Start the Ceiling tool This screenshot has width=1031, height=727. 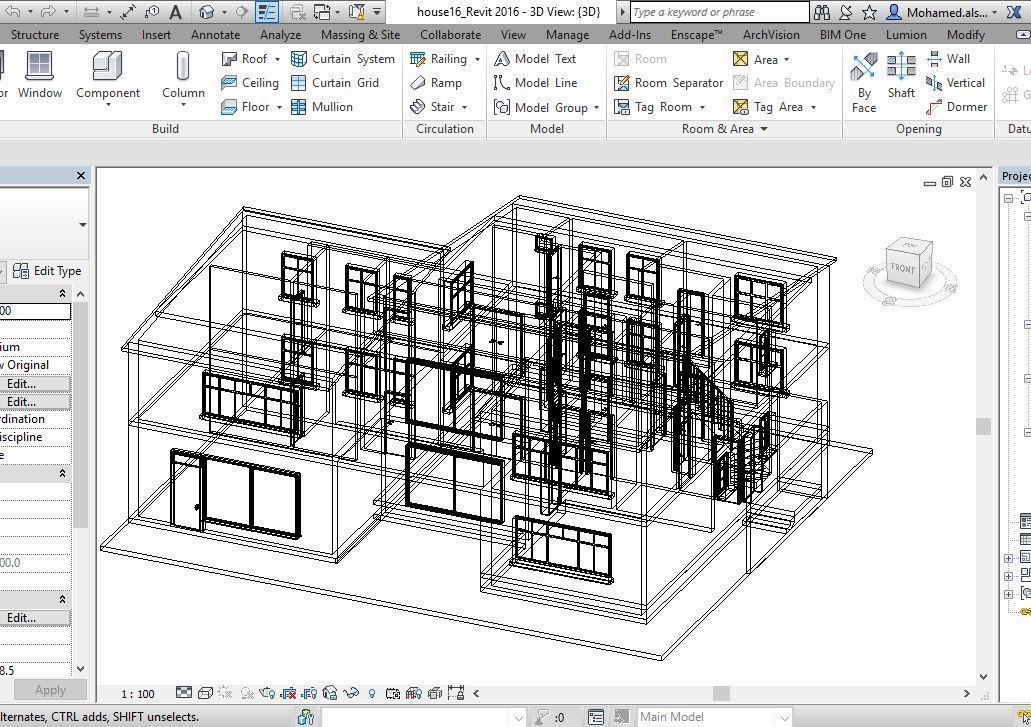(250, 83)
